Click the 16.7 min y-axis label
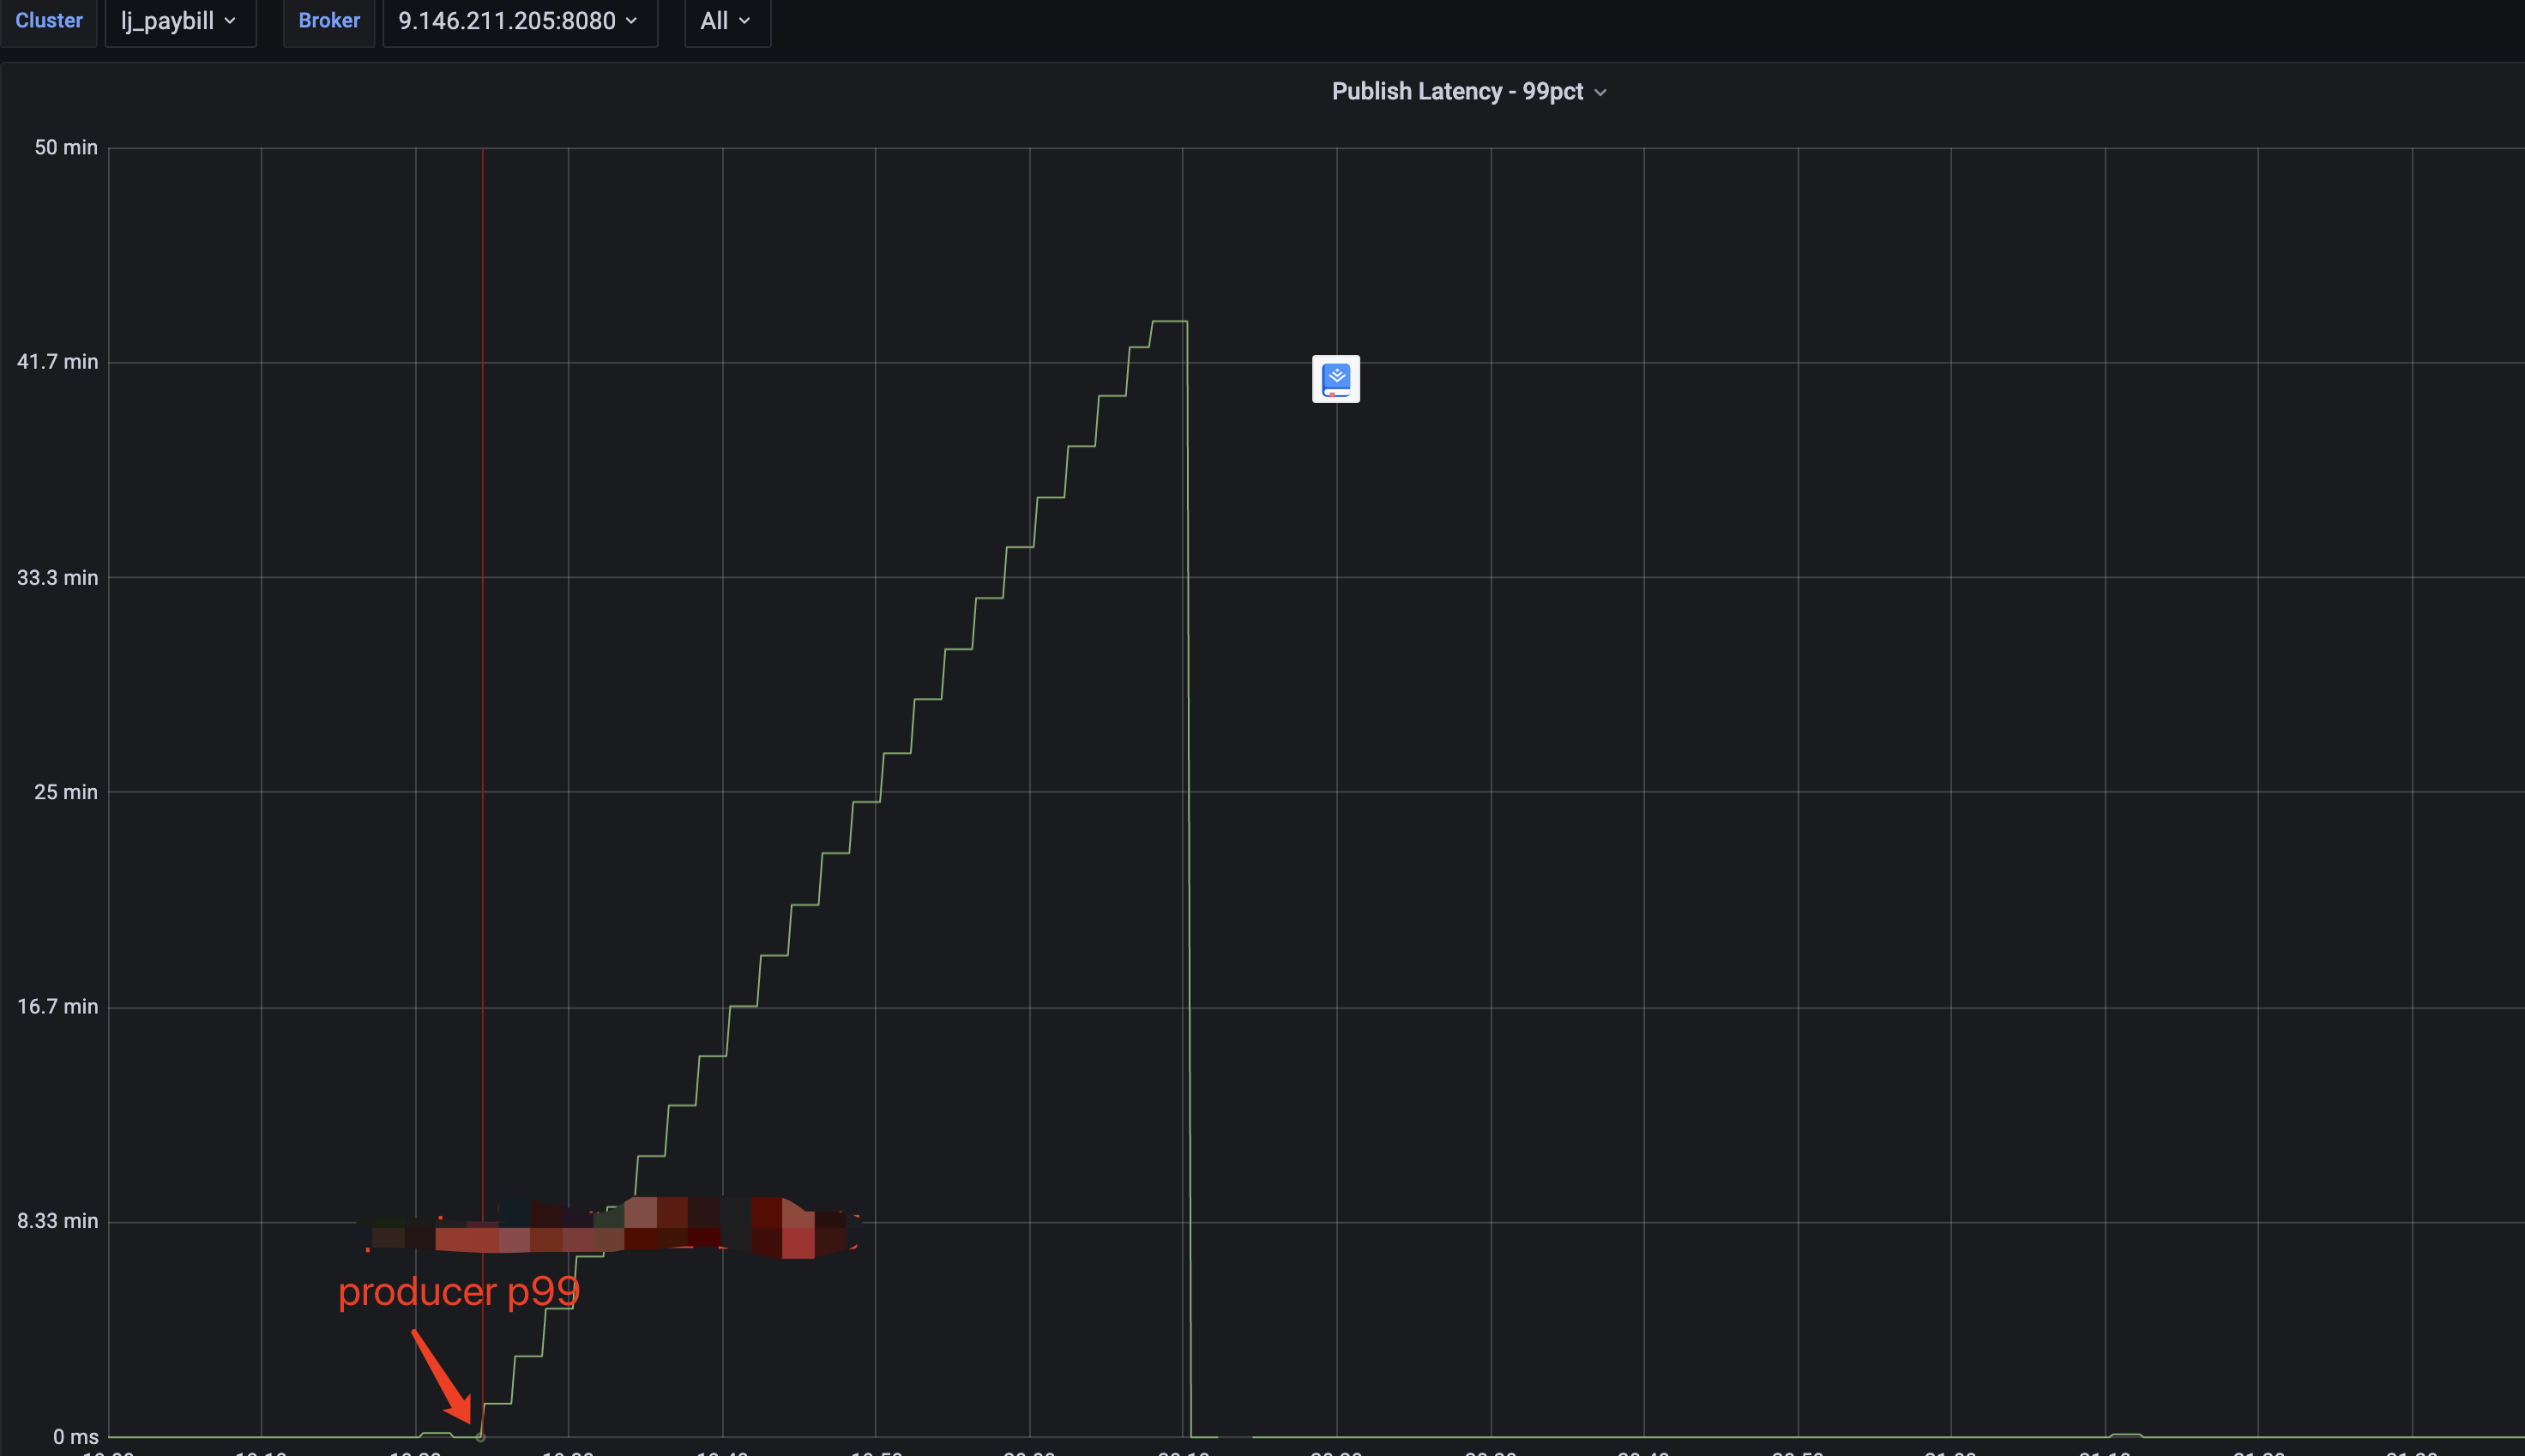This screenshot has height=1456, width=2525. point(58,1006)
